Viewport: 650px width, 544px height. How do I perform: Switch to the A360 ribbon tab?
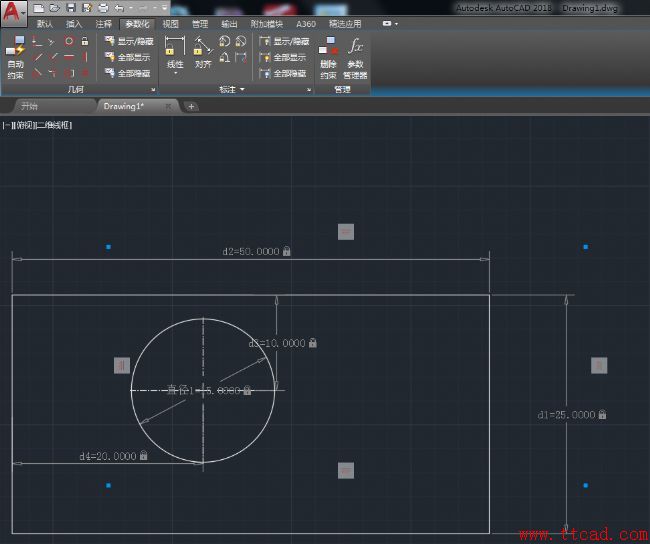pyautogui.click(x=306, y=24)
